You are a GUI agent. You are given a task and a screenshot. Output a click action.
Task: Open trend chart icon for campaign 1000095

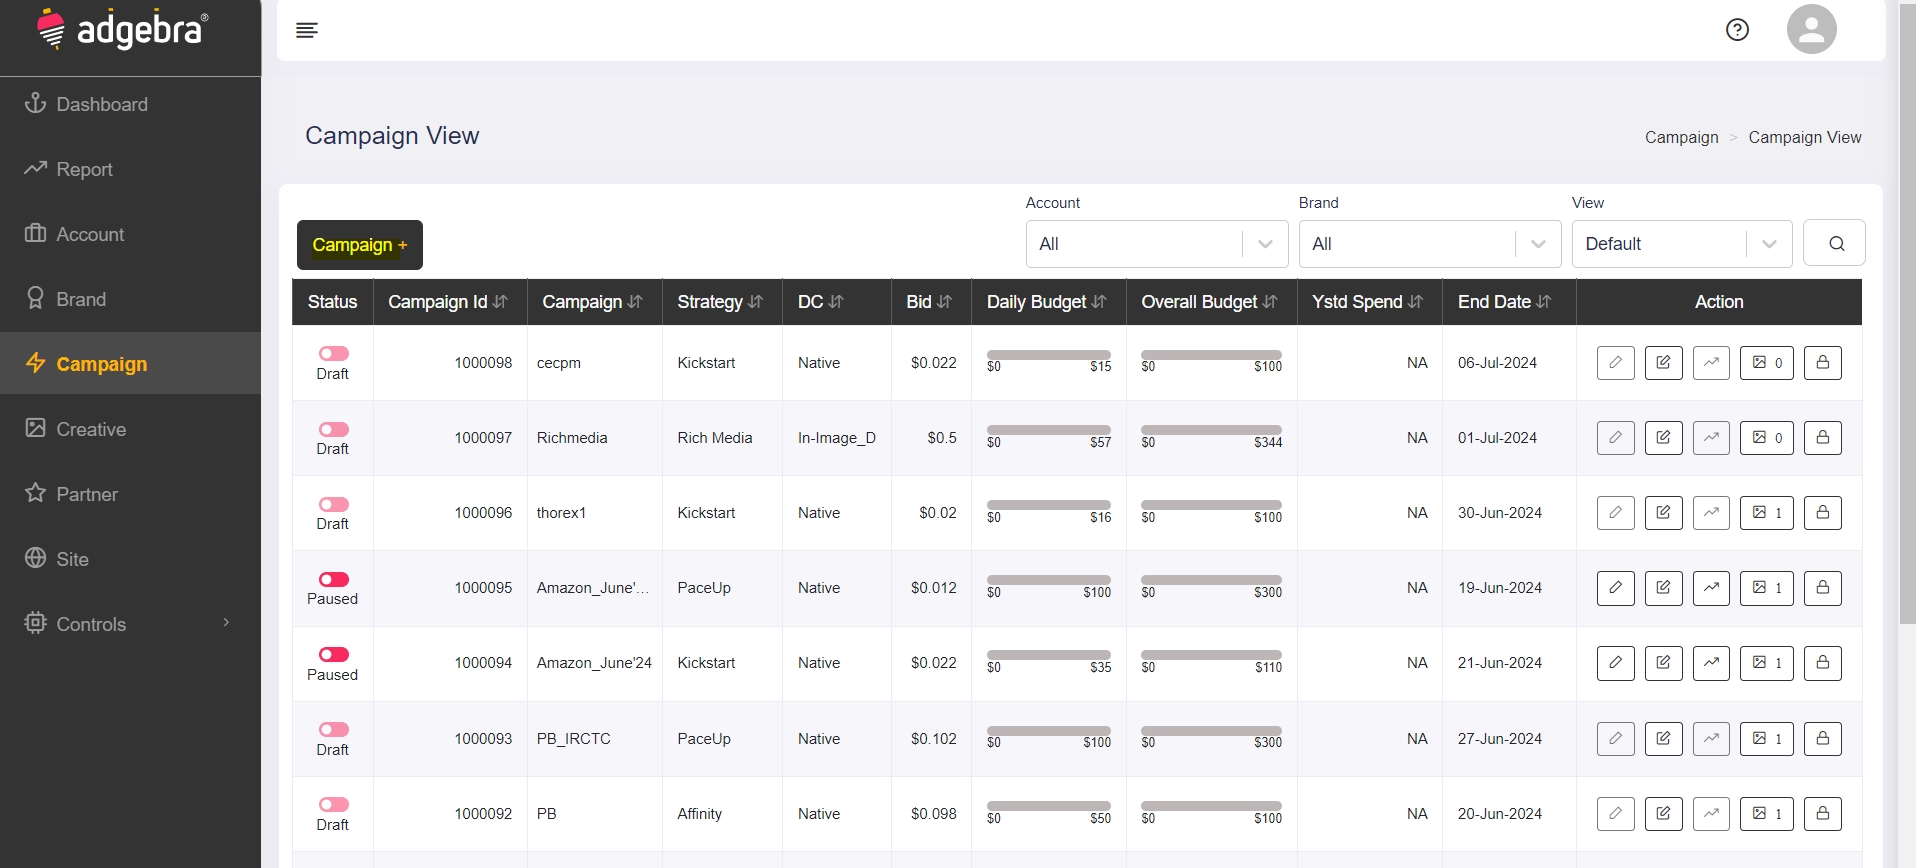(1711, 588)
